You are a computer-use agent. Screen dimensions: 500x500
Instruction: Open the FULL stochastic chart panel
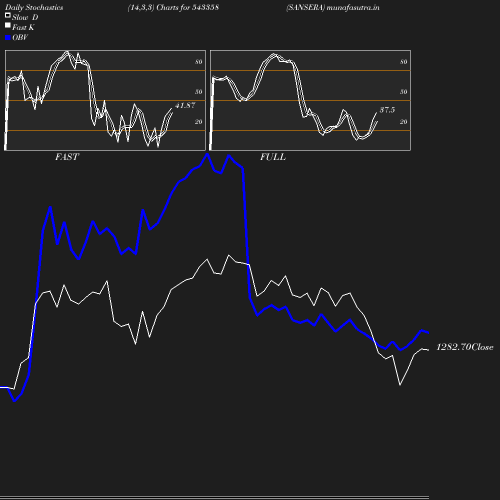click(x=310, y=100)
